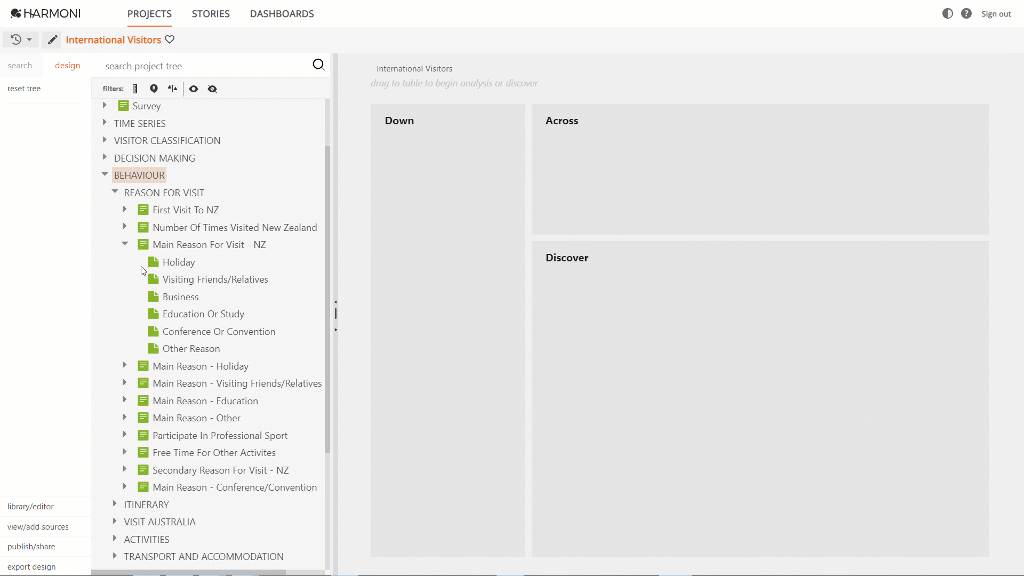Focus the search project tree field
1024x576 pixels.
206,65
